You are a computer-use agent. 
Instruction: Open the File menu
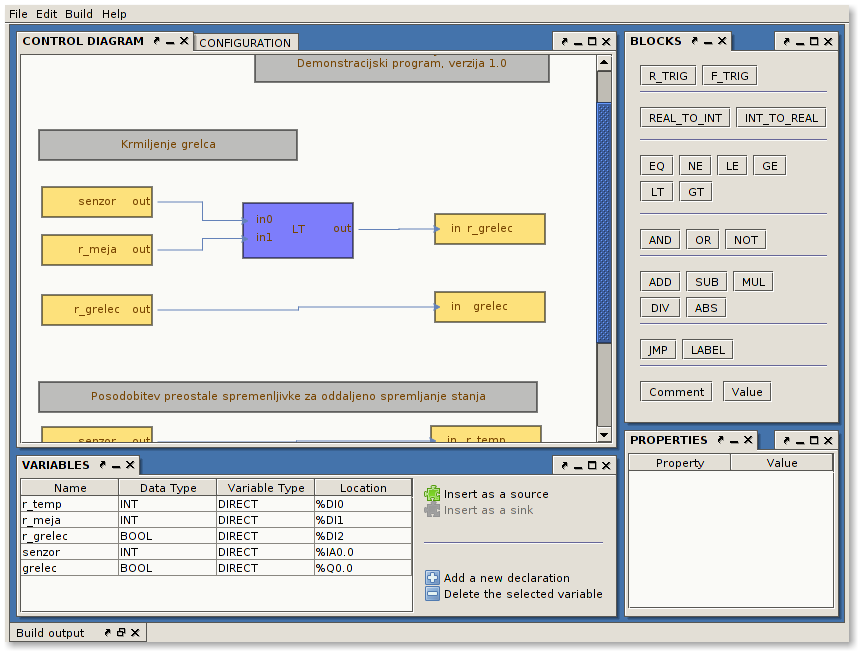click(x=18, y=14)
